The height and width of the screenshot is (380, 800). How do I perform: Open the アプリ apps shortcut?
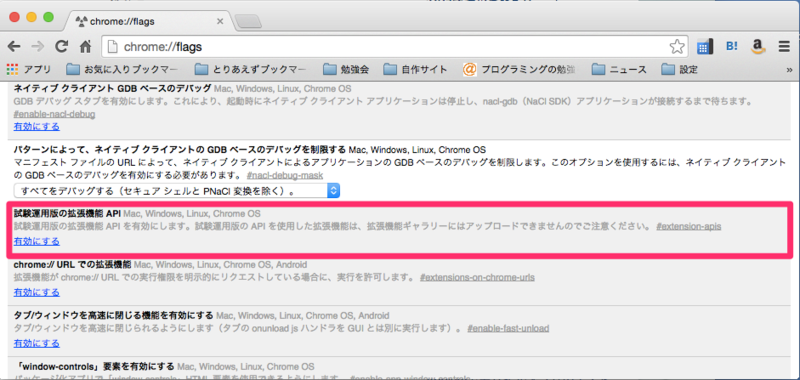[29, 69]
